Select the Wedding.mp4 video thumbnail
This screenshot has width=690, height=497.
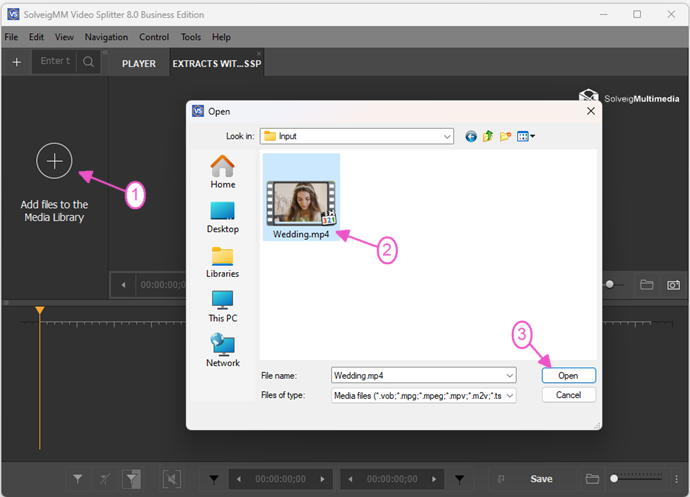point(301,197)
